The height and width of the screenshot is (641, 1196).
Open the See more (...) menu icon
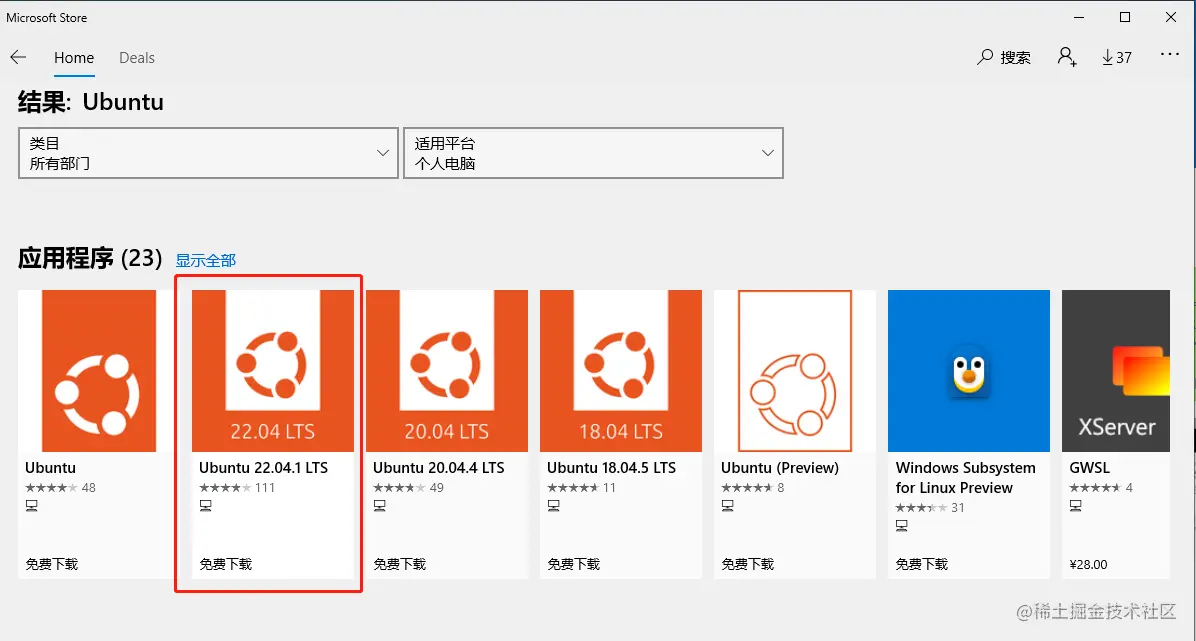click(x=1170, y=57)
